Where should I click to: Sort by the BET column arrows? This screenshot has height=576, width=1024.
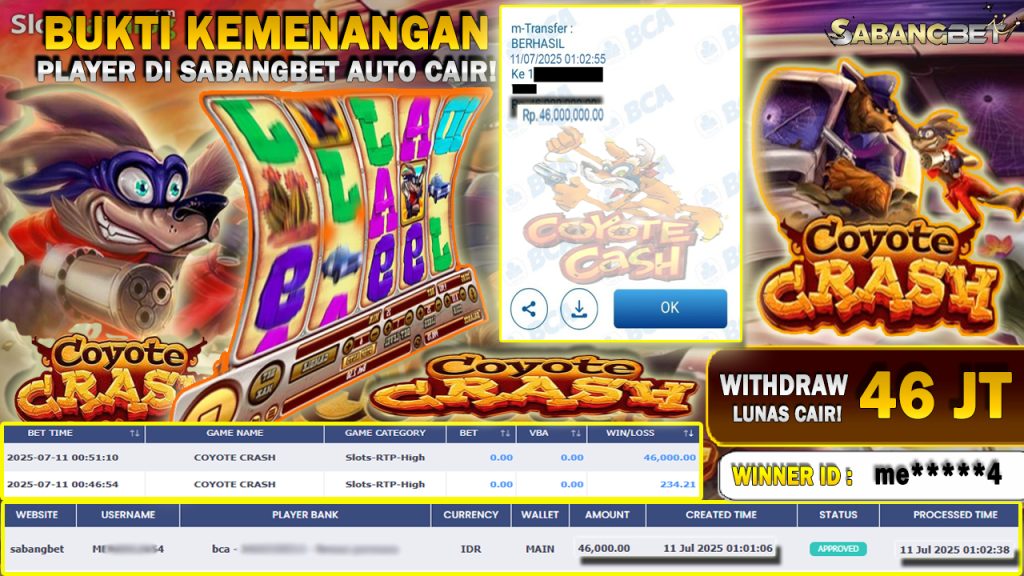click(505, 433)
